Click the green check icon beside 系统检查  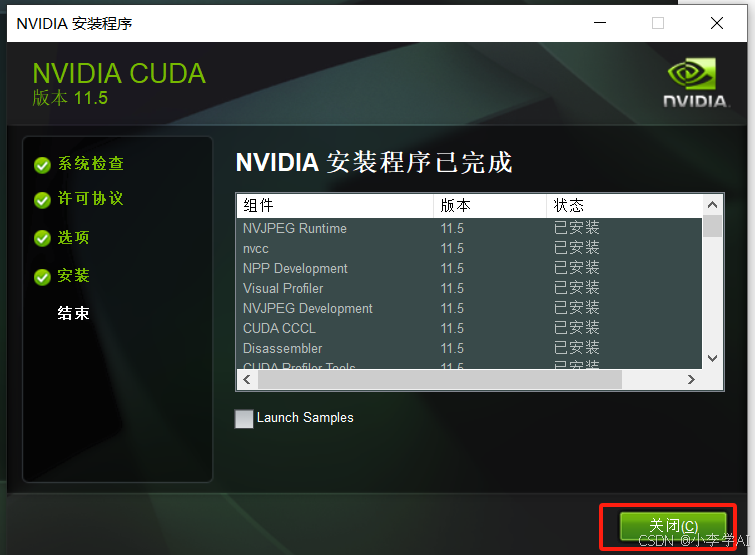point(42,165)
